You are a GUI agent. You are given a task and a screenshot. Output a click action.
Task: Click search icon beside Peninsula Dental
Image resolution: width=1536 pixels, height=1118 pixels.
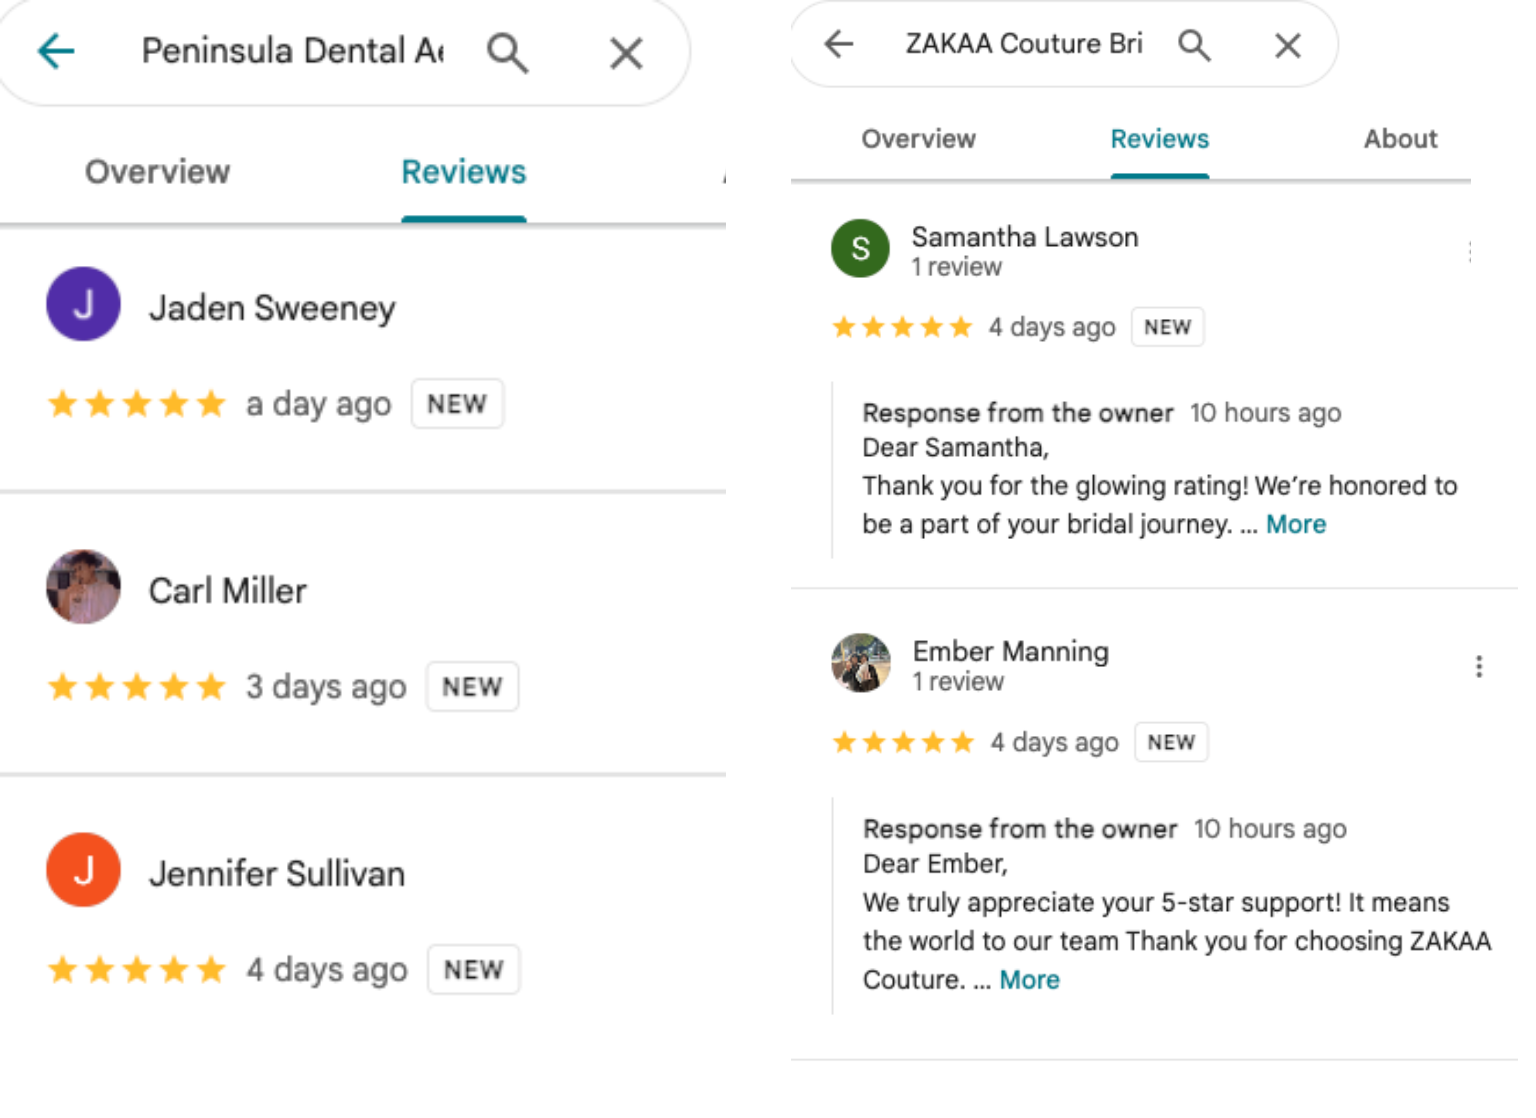click(x=507, y=52)
